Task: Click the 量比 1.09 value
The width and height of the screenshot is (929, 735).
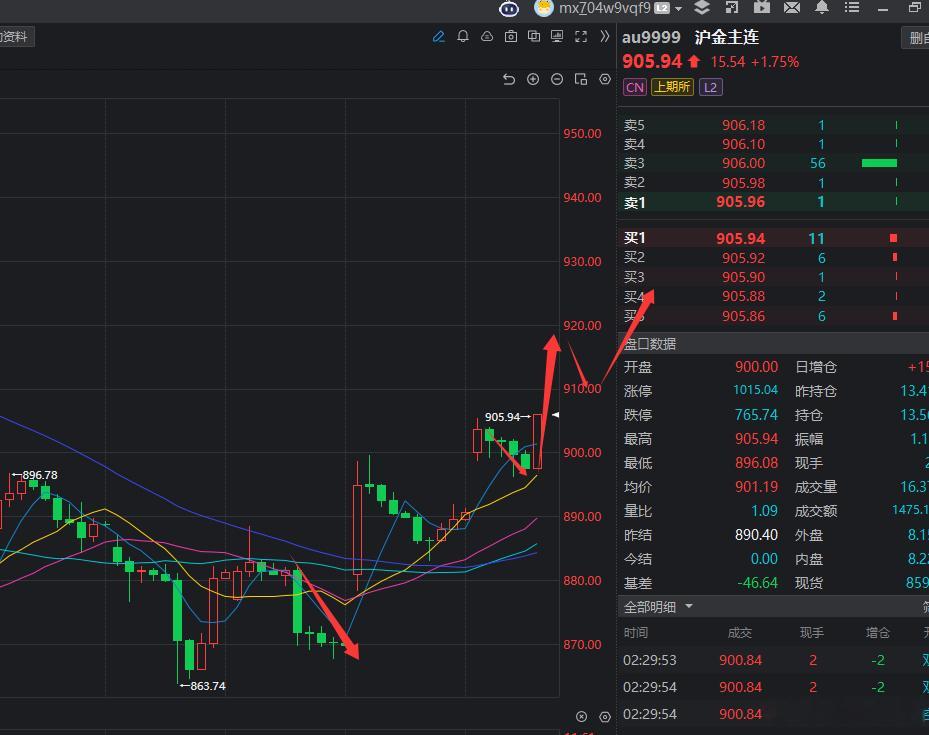Action: pyautogui.click(x=764, y=511)
